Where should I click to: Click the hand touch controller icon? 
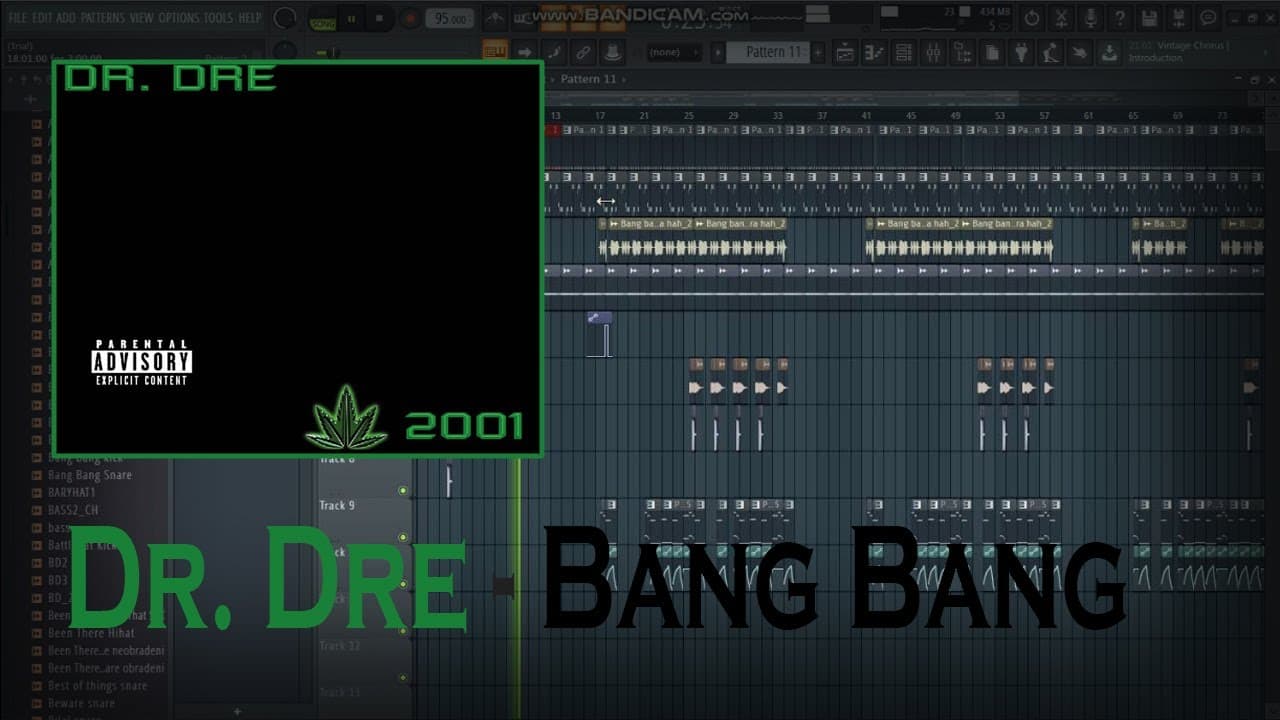tap(1080, 52)
